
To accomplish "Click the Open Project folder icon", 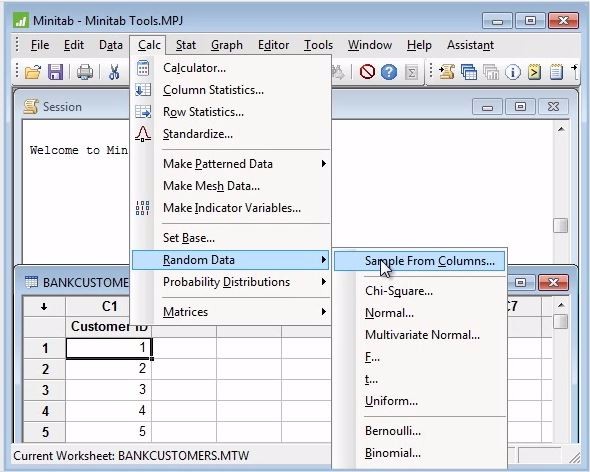I will pyautogui.click(x=33, y=72).
